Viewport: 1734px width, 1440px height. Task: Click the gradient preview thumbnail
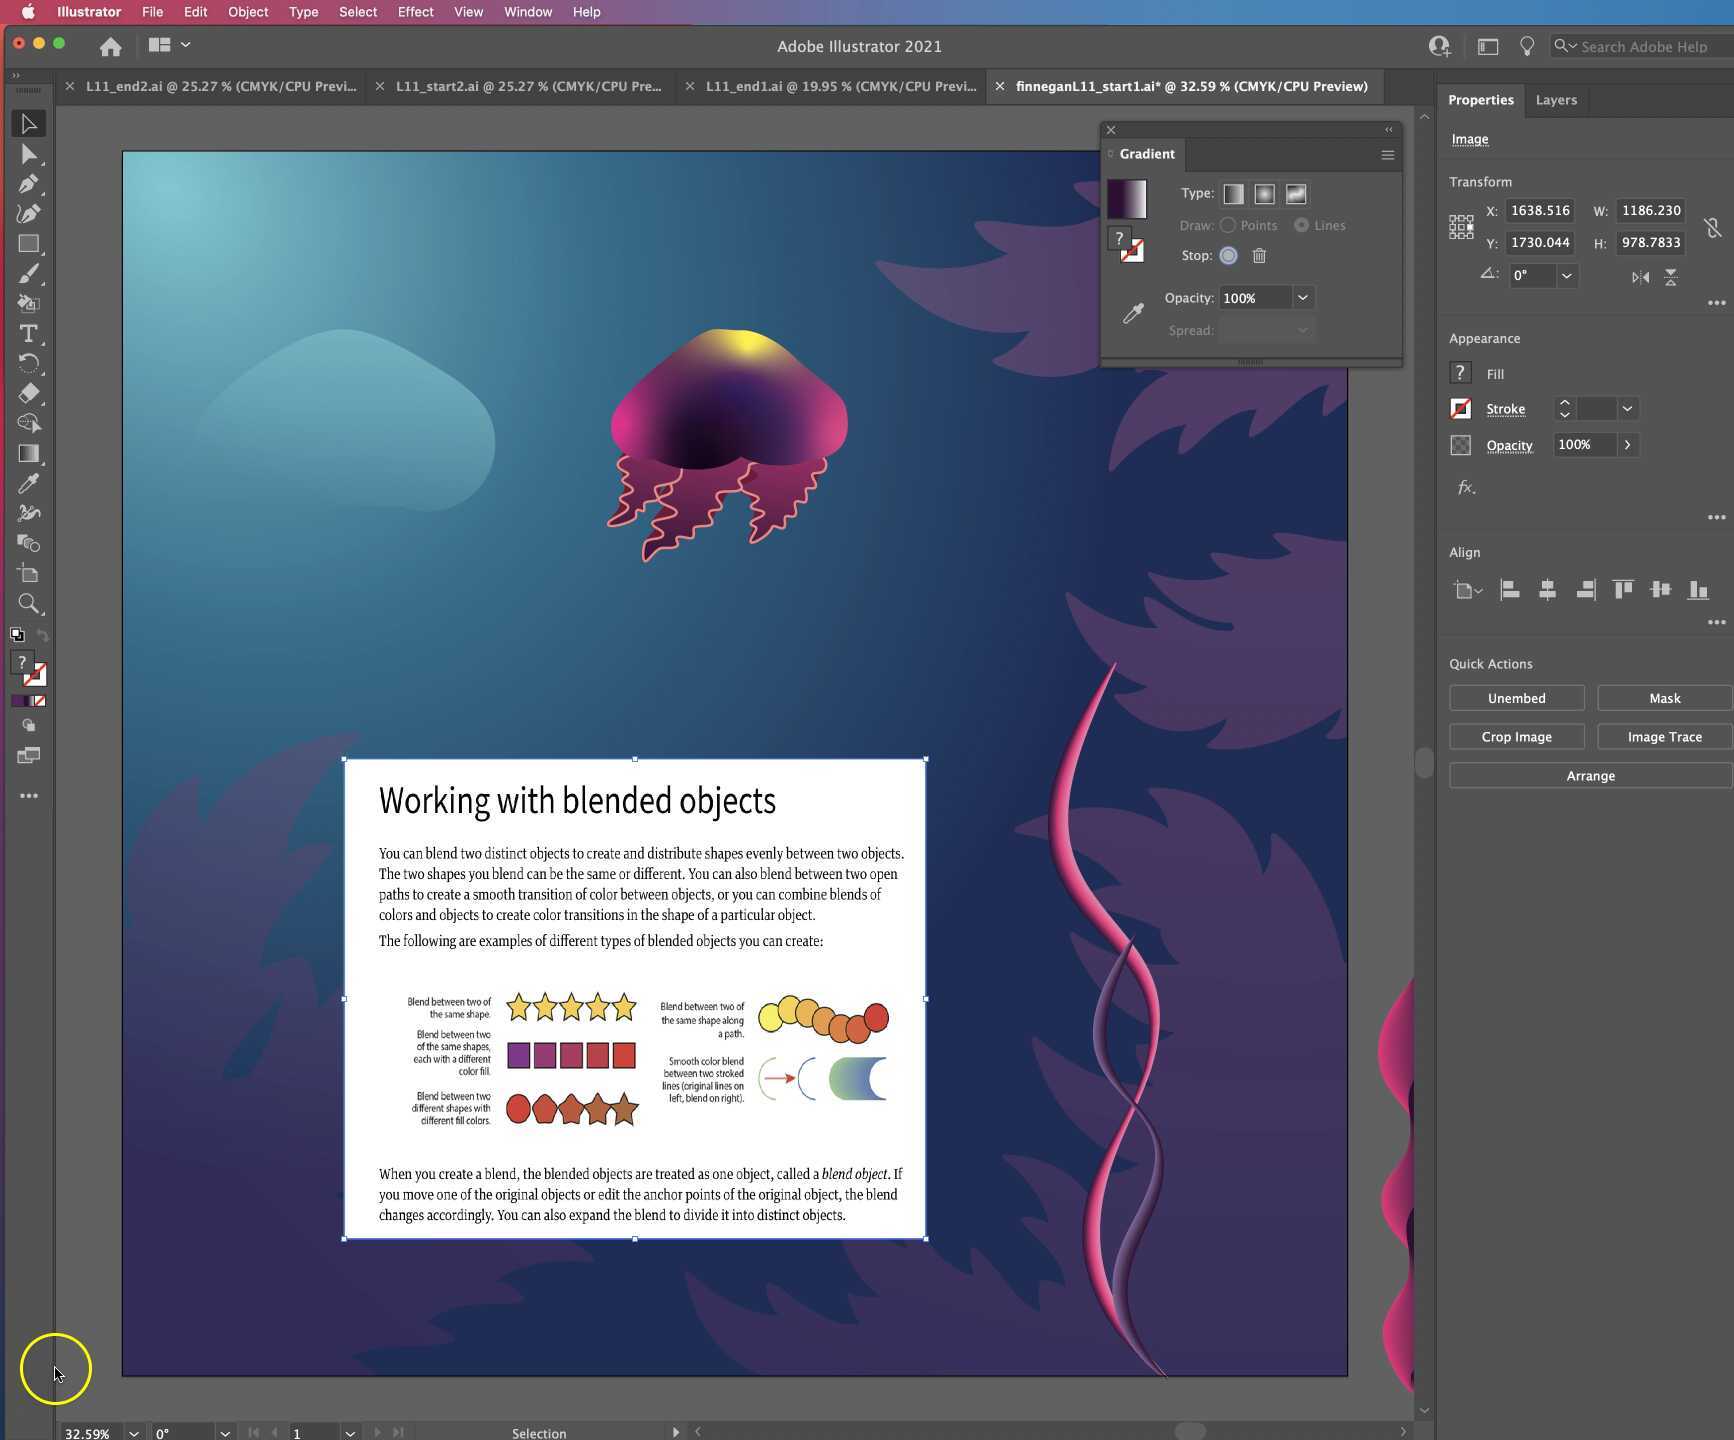[x=1128, y=198]
